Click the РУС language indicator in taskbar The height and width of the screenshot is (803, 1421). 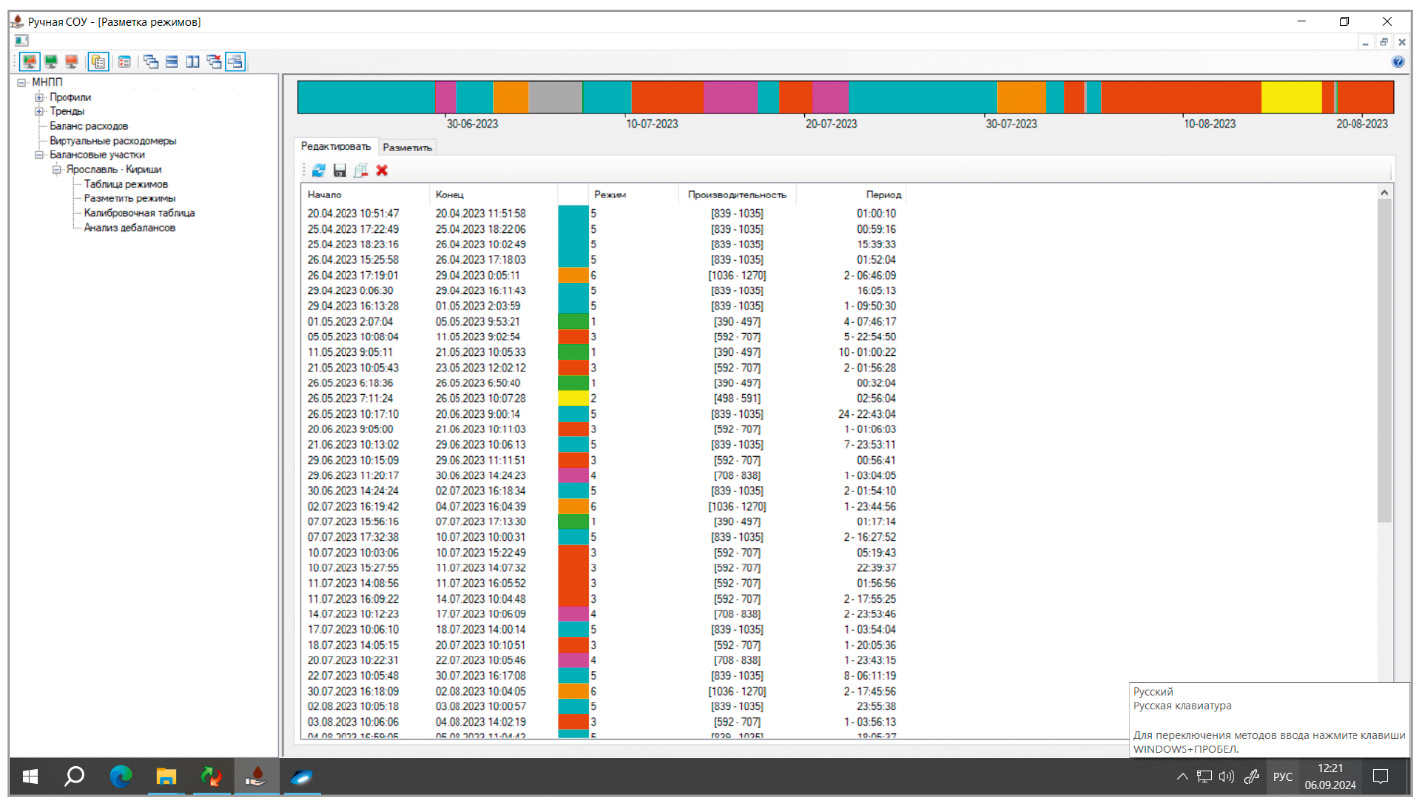1282,777
